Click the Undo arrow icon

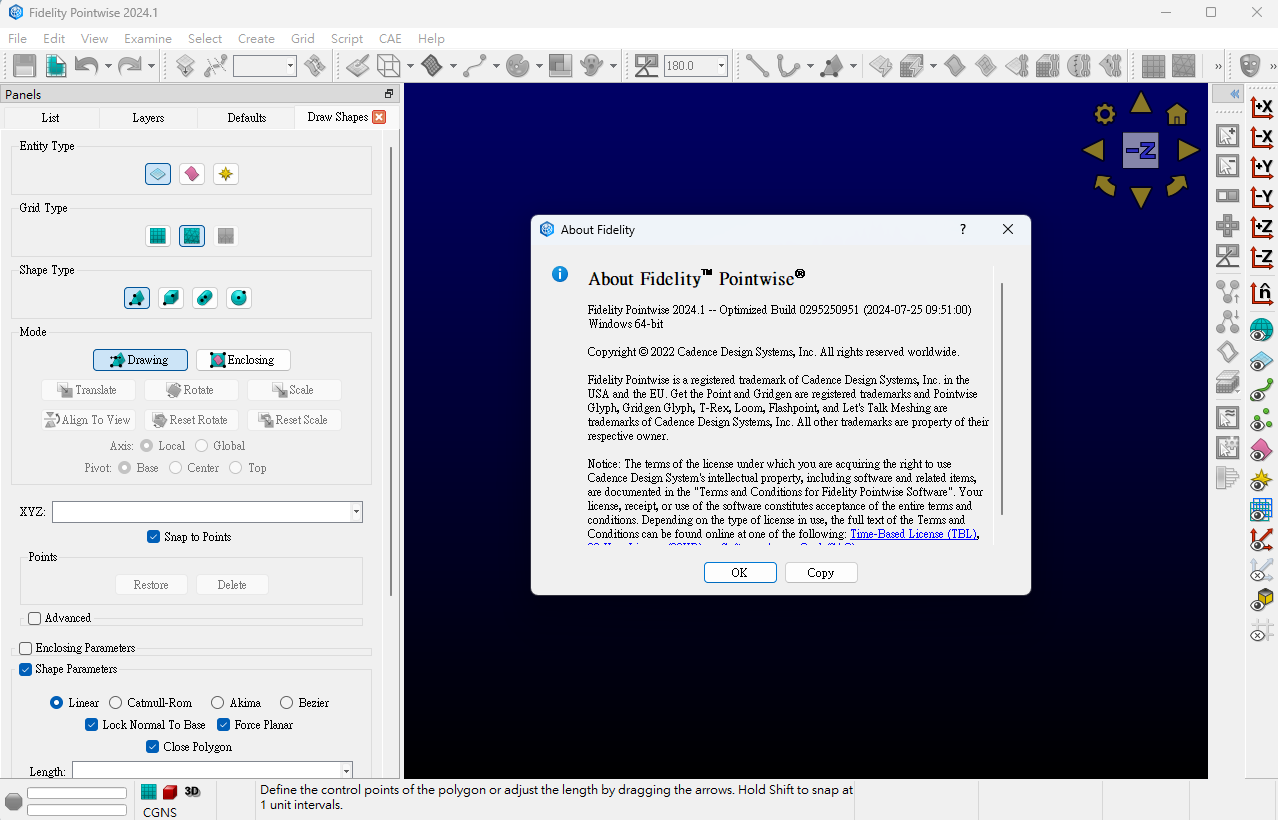(x=85, y=66)
